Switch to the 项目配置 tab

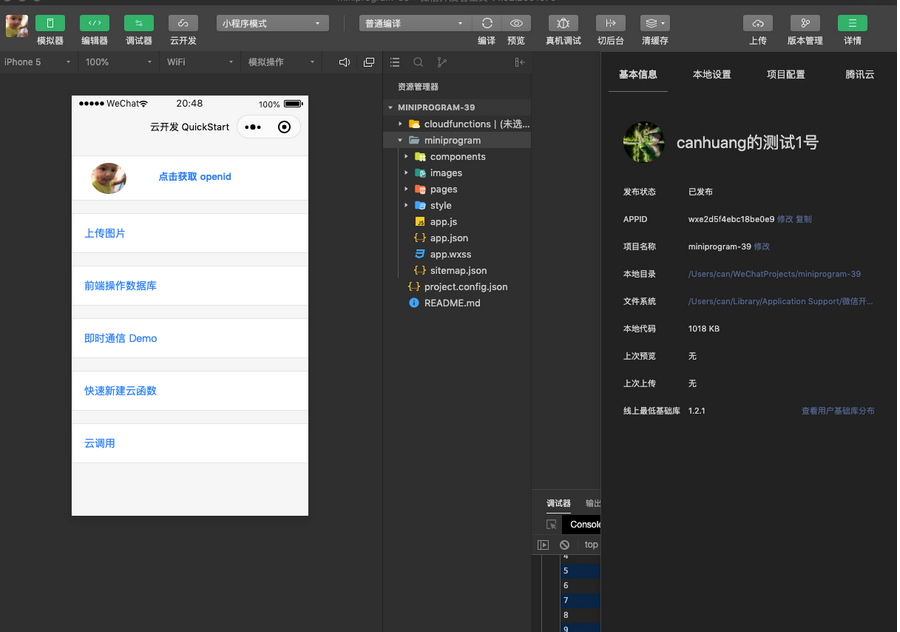786,74
